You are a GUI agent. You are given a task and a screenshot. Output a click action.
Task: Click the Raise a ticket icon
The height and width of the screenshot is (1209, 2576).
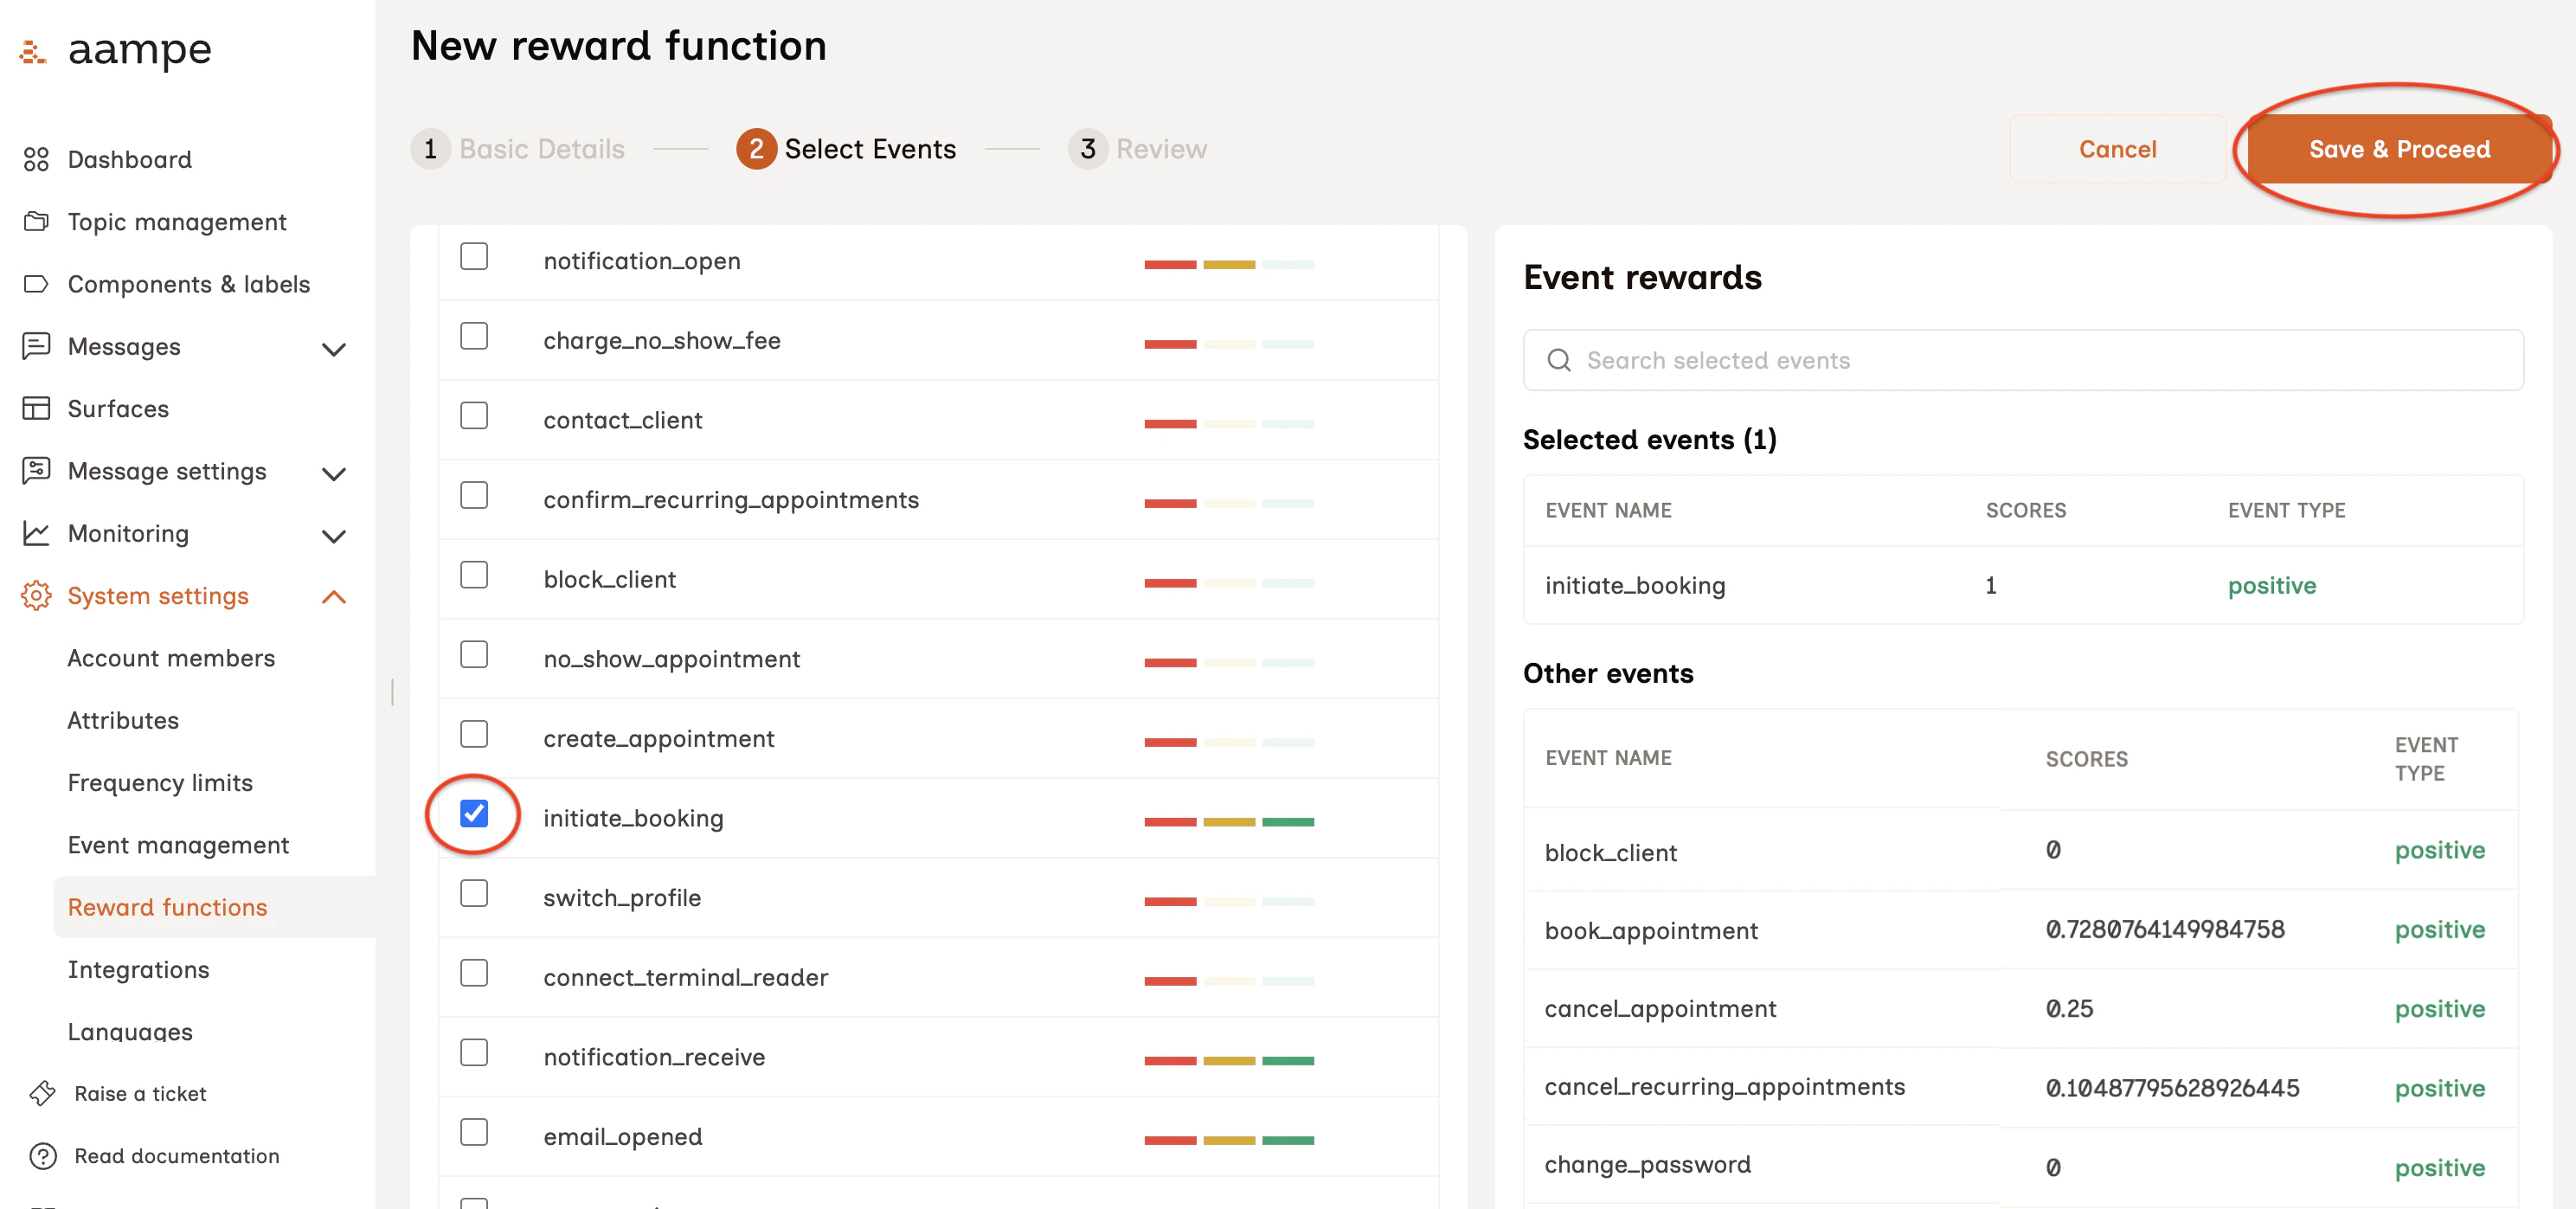(43, 1093)
